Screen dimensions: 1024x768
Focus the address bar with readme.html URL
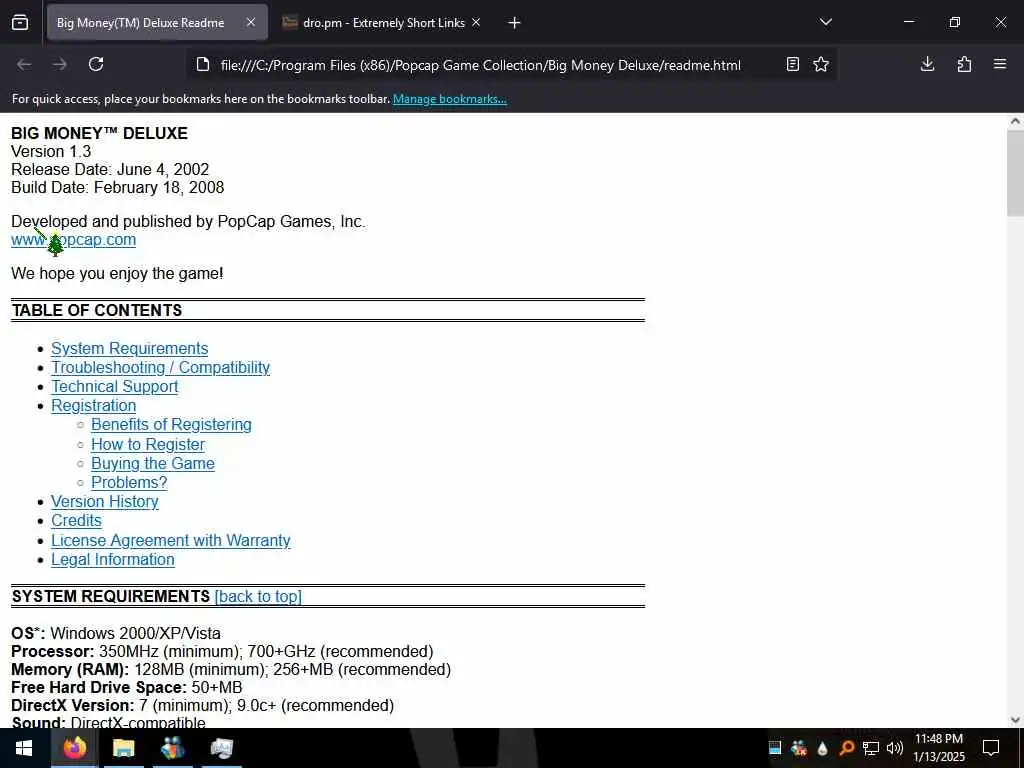[481, 65]
